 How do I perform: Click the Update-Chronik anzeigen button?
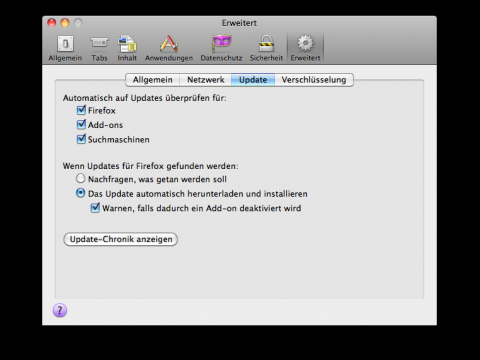coord(120,239)
